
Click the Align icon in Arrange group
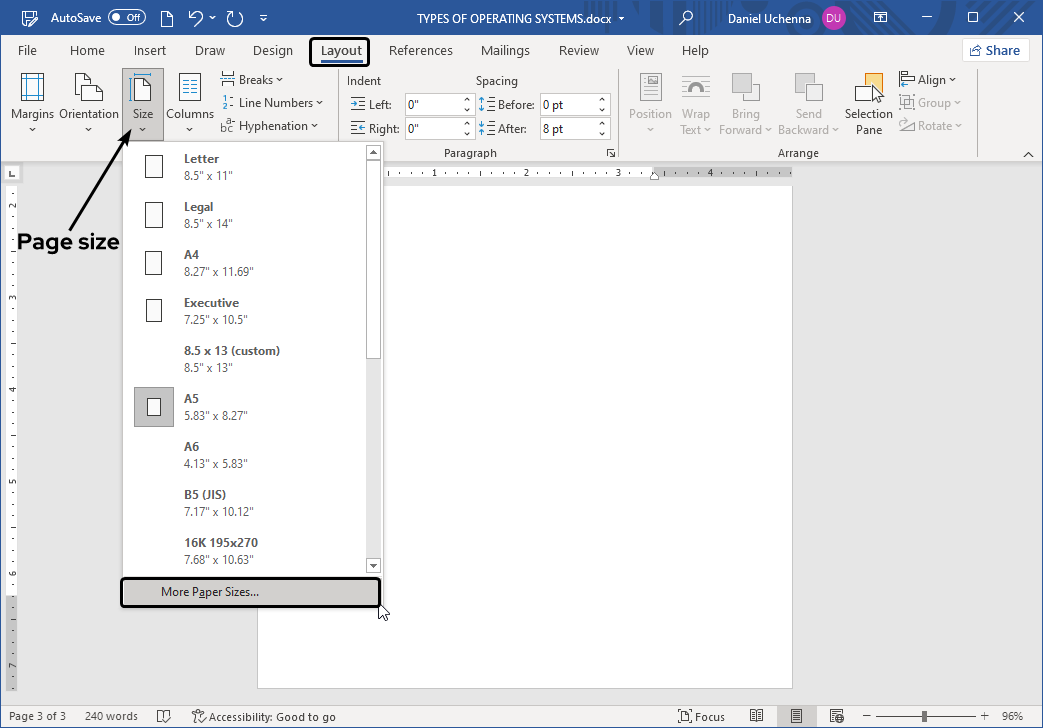[928, 79]
